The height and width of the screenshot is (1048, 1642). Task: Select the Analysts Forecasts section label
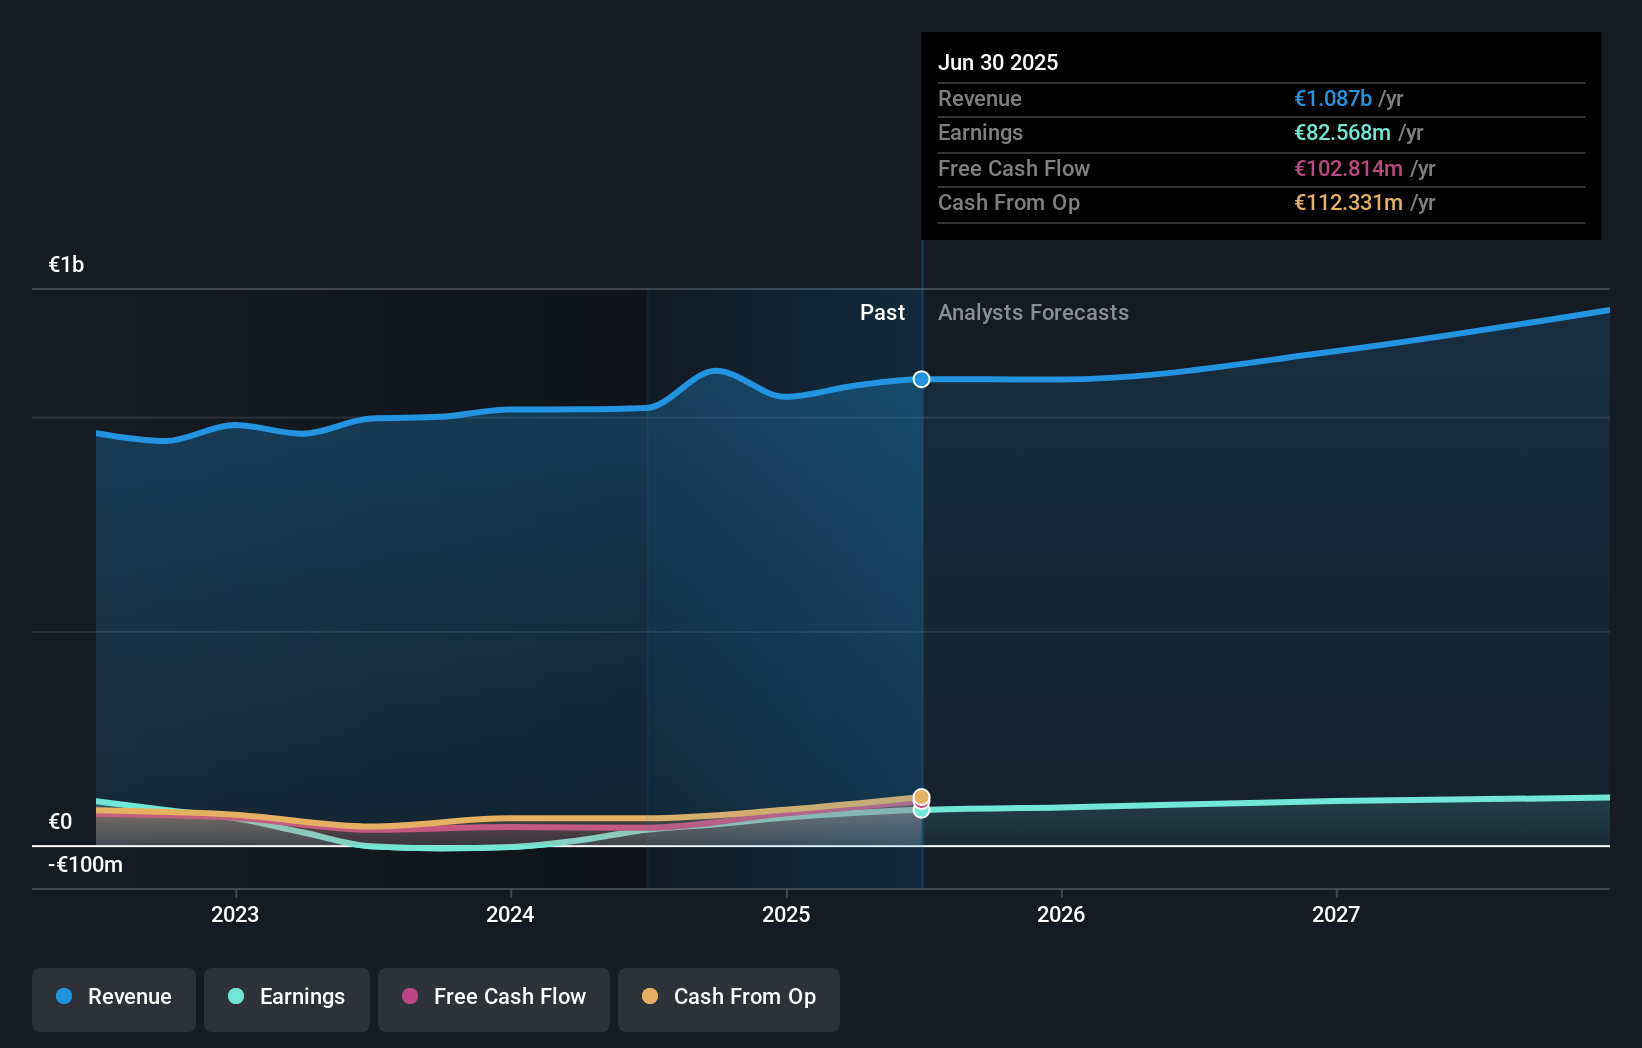(1033, 312)
